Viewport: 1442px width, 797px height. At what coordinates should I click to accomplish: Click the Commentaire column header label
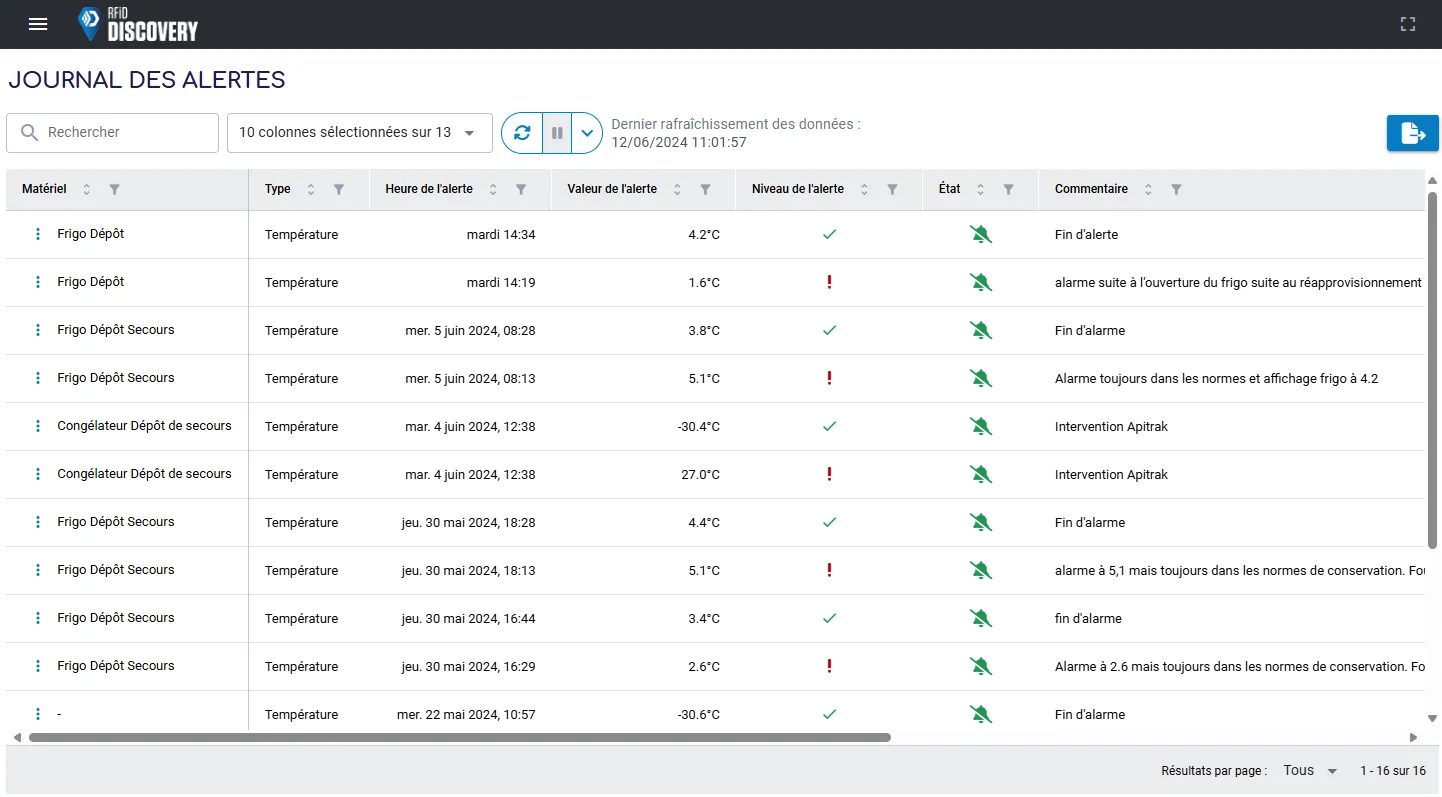point(1091,189)
